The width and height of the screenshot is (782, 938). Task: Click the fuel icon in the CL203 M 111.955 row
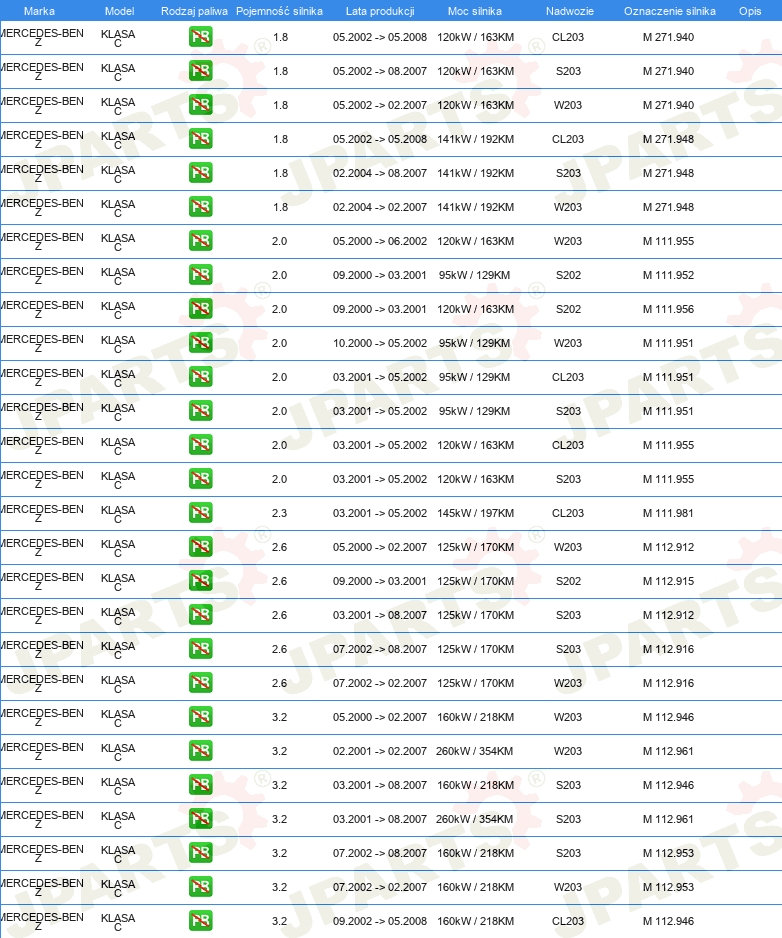[x=200, y=445]
